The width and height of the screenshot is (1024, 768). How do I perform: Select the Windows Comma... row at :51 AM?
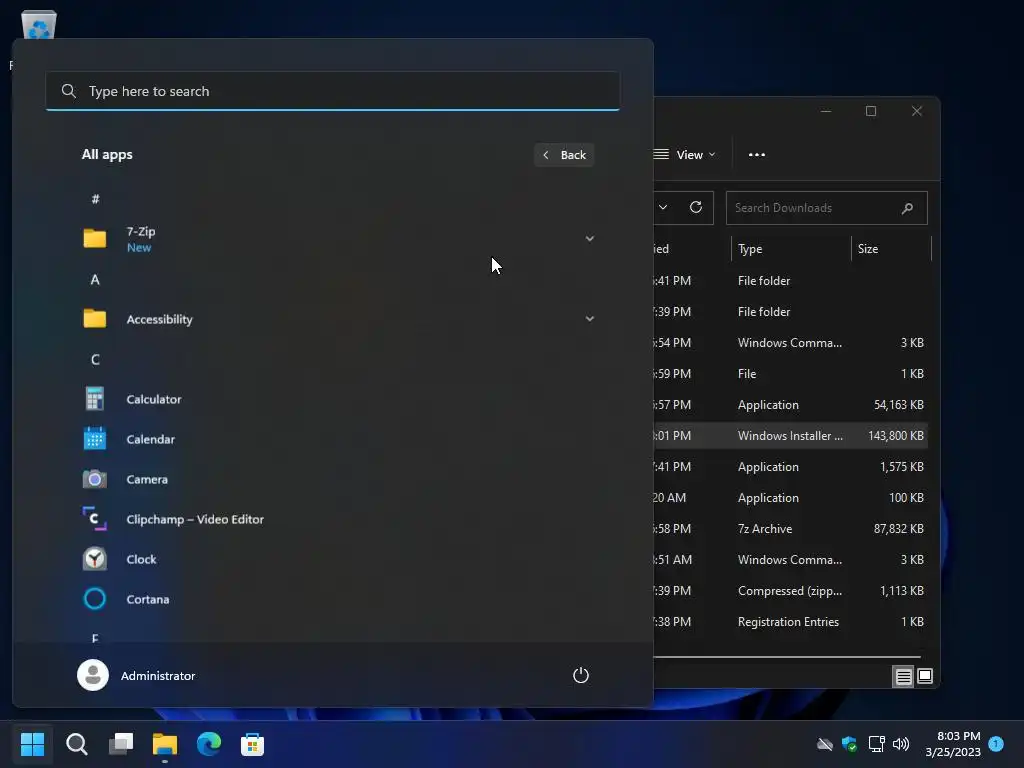click(x=790, y=560)
